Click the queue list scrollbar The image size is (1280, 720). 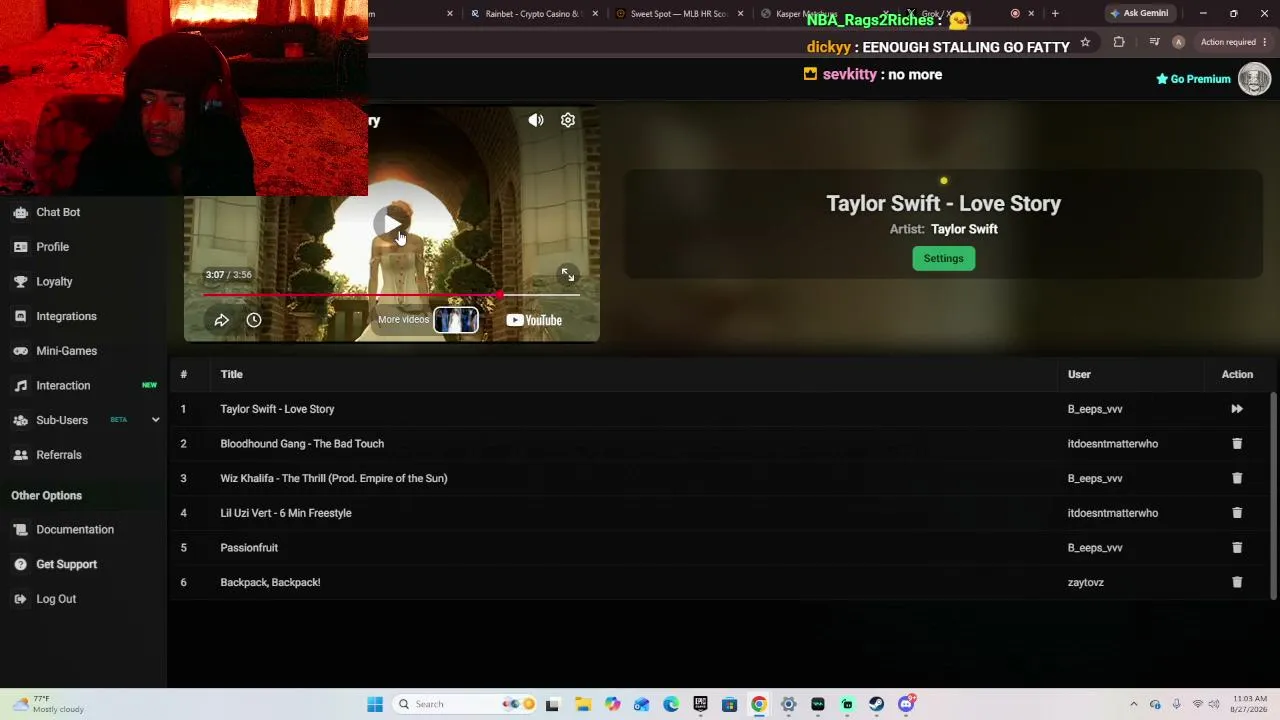(x=1273, y=495)
